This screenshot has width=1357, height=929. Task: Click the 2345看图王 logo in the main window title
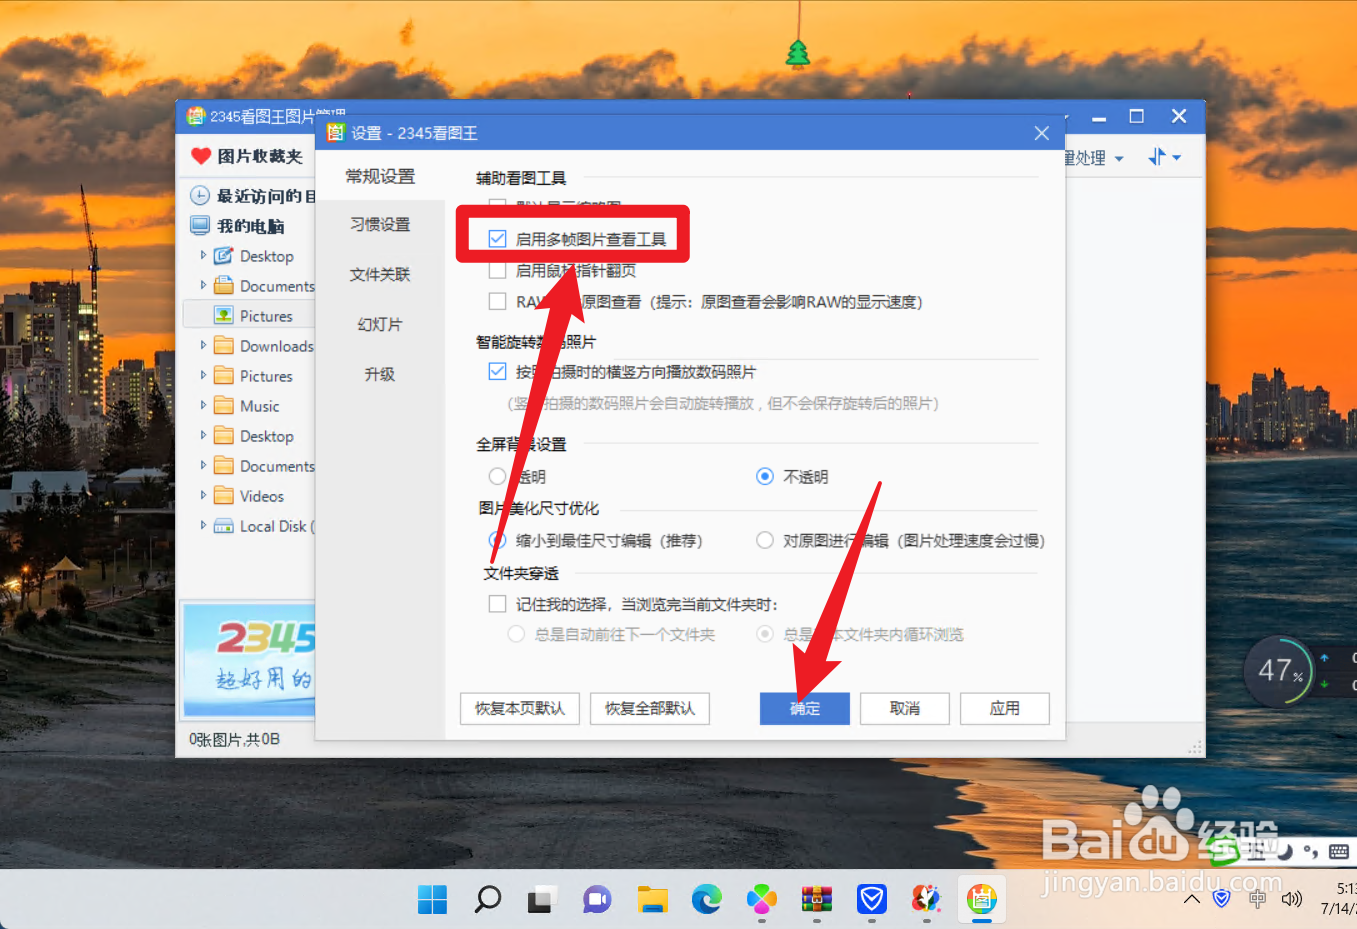[x=196, y=116]
